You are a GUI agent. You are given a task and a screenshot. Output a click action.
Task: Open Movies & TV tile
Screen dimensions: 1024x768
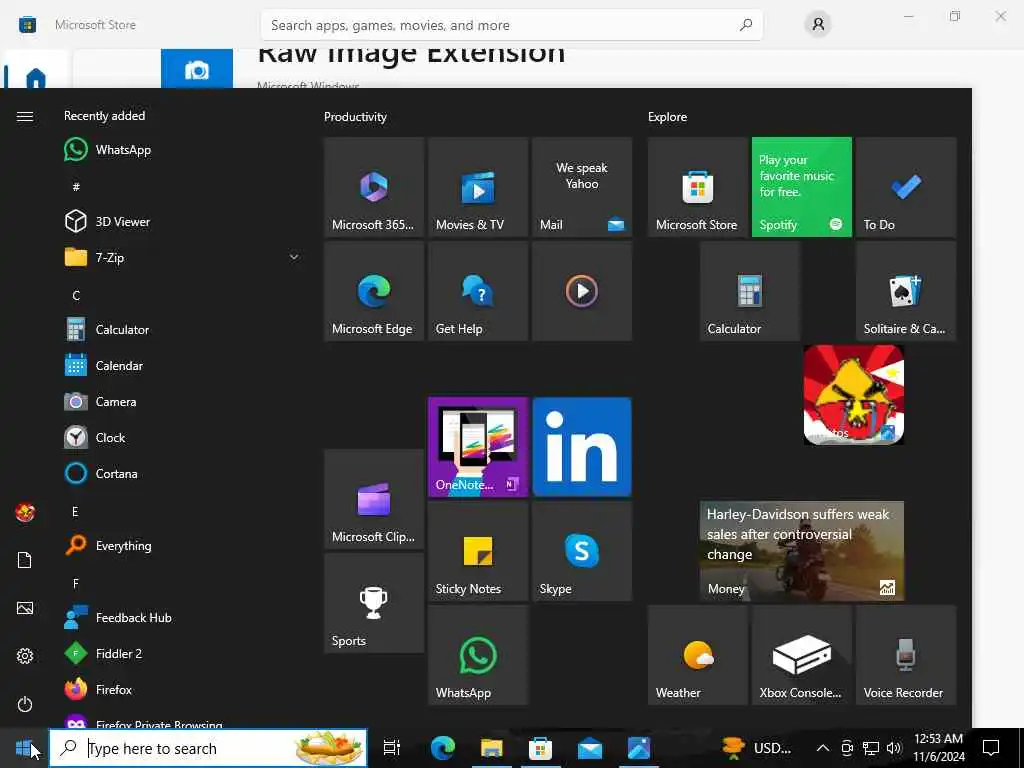point(478,187)
